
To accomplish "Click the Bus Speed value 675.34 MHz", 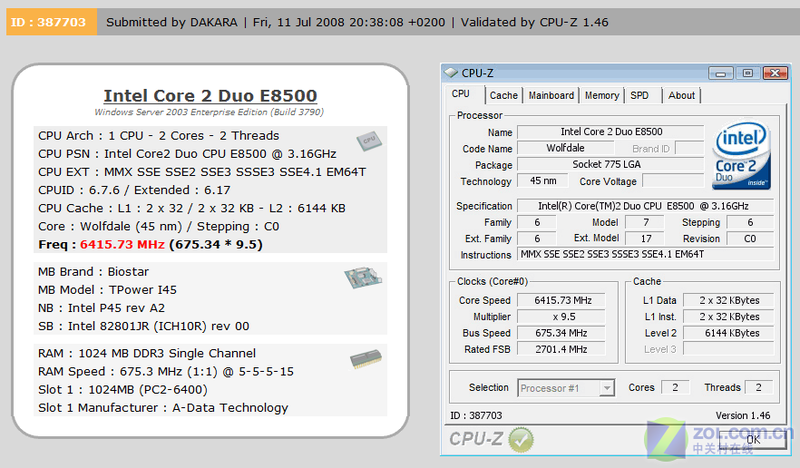I will click(561, 333).
